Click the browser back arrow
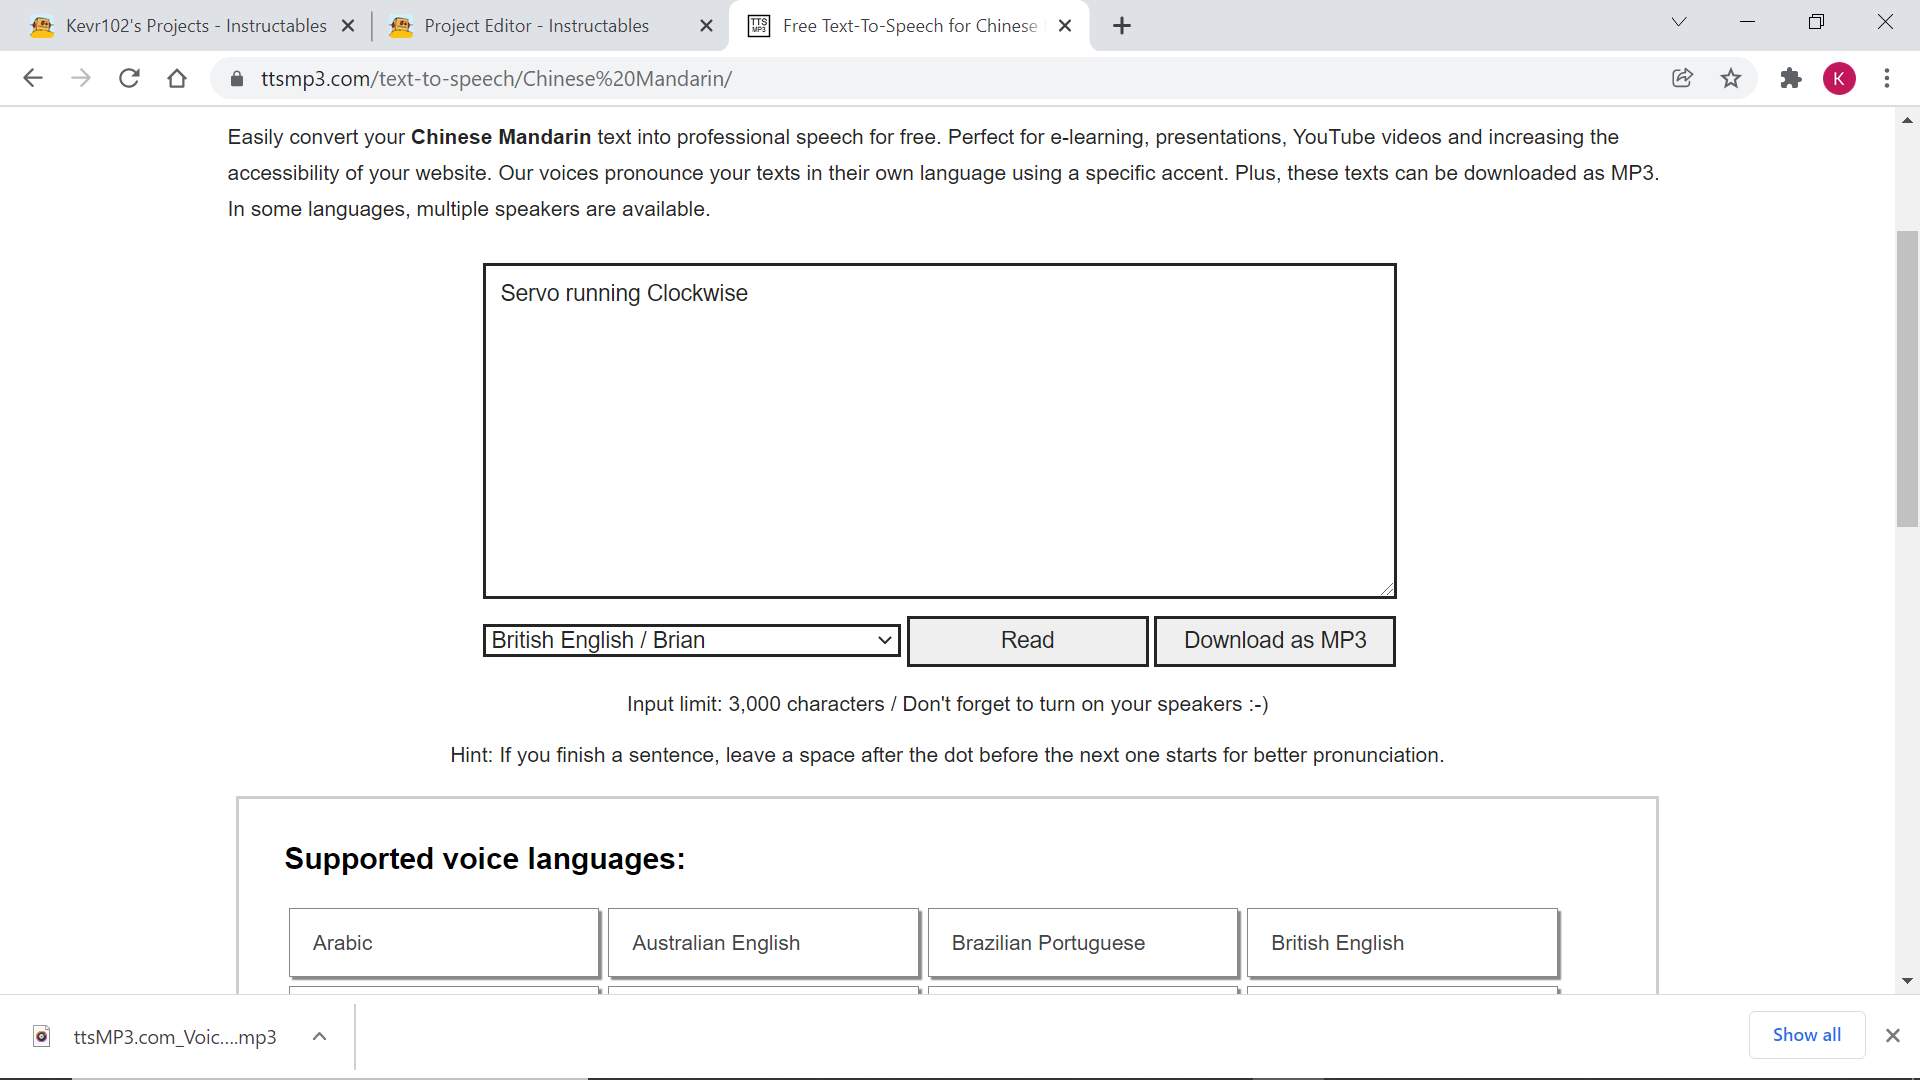This screenshot has width=1920, height=1080. (x=33, y=78)
